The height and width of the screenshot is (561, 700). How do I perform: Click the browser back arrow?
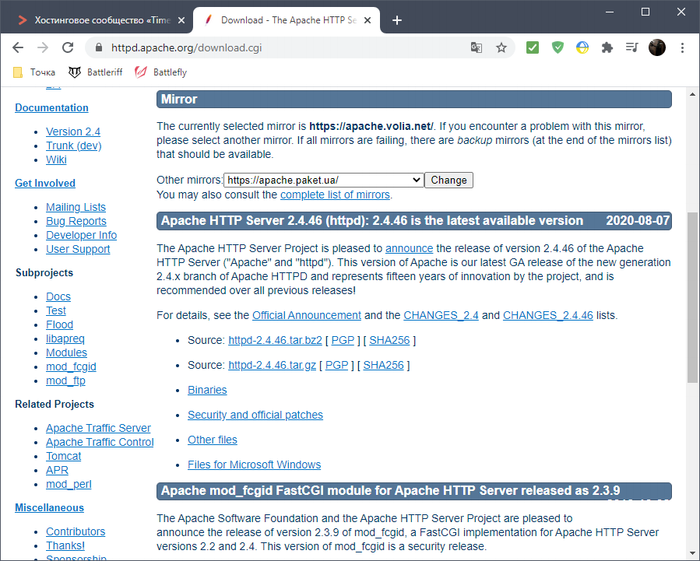click(x=18, y=47)
